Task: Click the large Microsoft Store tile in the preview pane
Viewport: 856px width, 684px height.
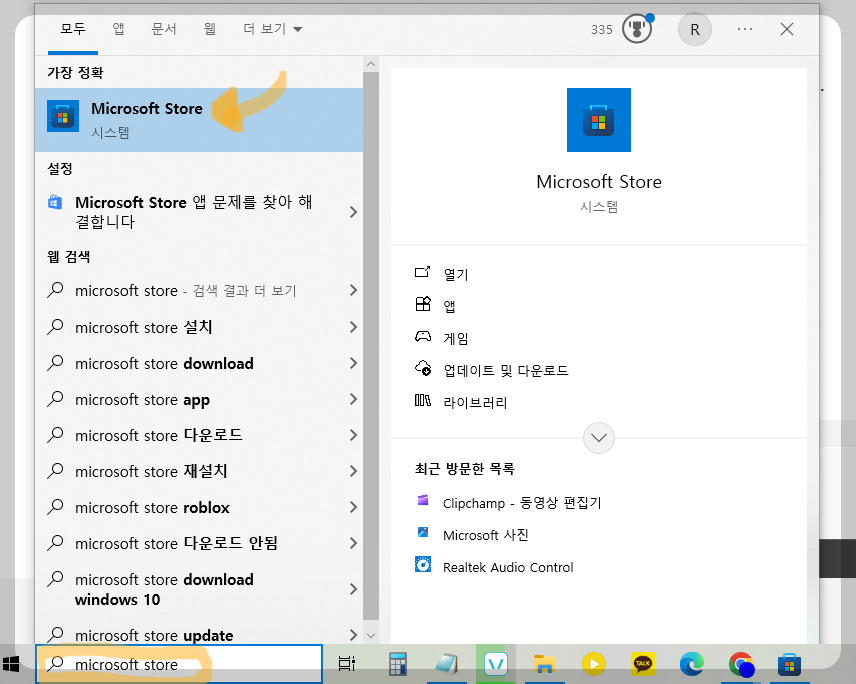Action: (598, 120)
